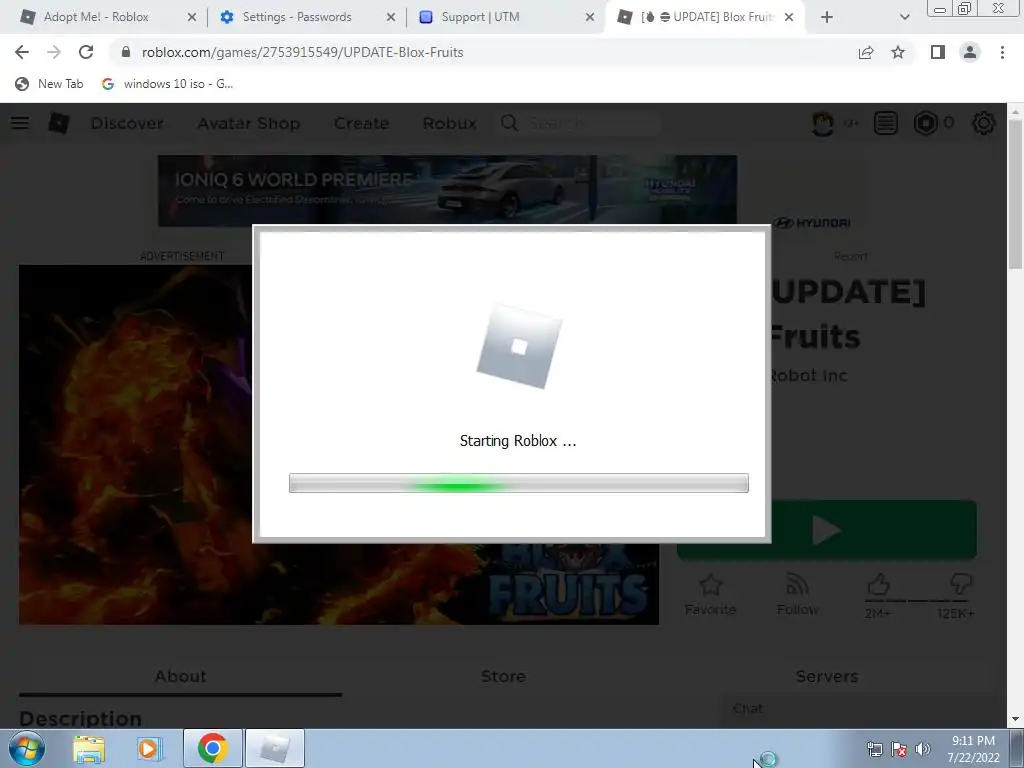Select the Store tab
This screenshot has height=768, width=1024.
503,677
